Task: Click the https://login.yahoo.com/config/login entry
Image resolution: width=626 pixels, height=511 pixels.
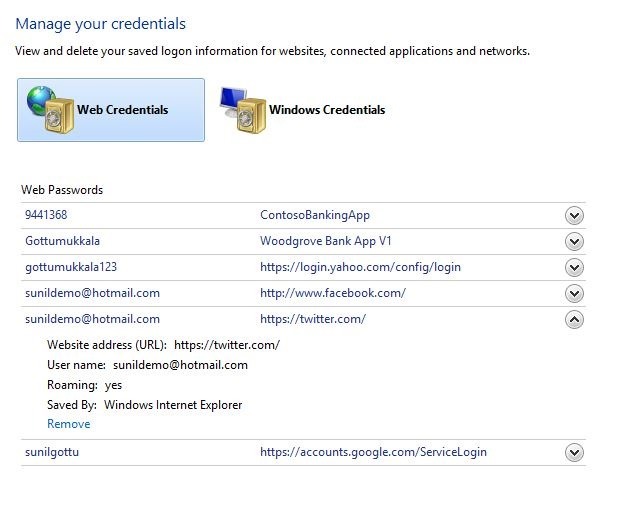Action: [360, 267]
